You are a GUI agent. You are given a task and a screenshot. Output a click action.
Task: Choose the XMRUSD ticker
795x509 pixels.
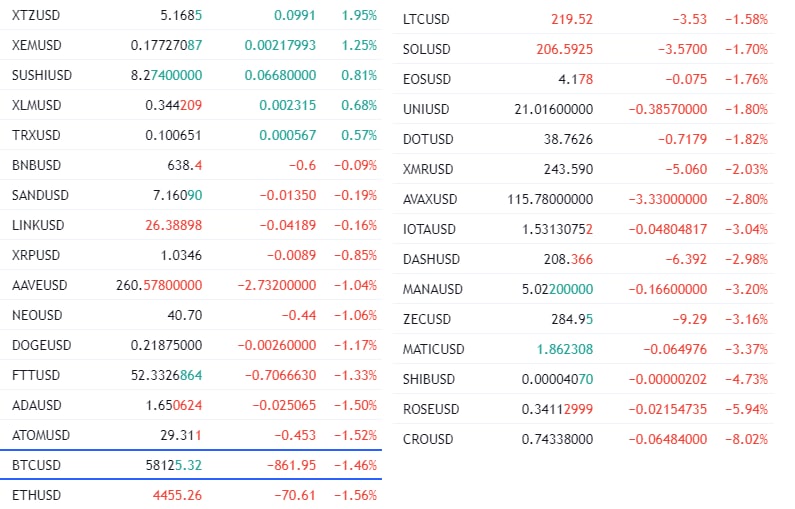click(x=428, y=169)
